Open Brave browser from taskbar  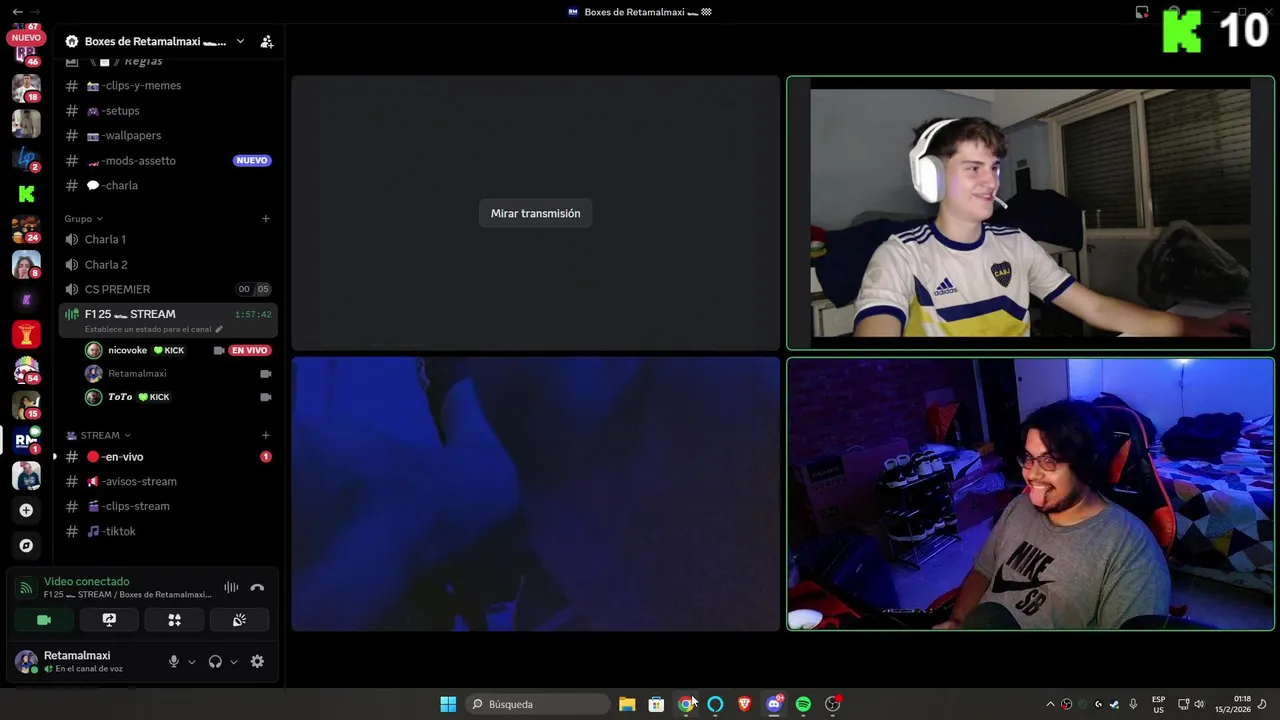click(x=744, y=705)
